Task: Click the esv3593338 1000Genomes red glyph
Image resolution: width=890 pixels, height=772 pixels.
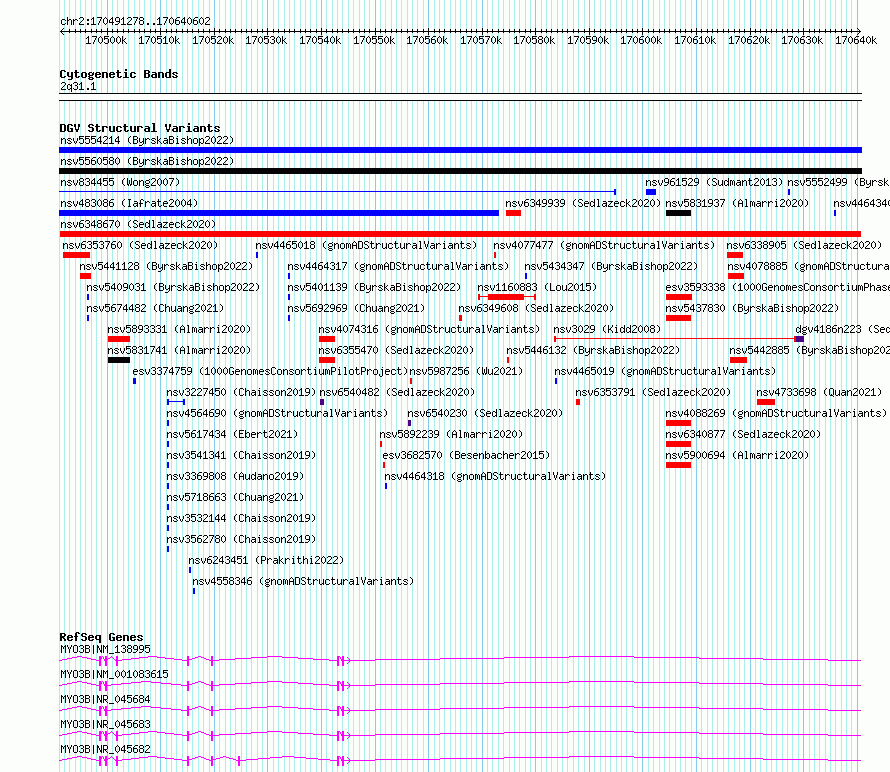Action: (x=678, y=297)
